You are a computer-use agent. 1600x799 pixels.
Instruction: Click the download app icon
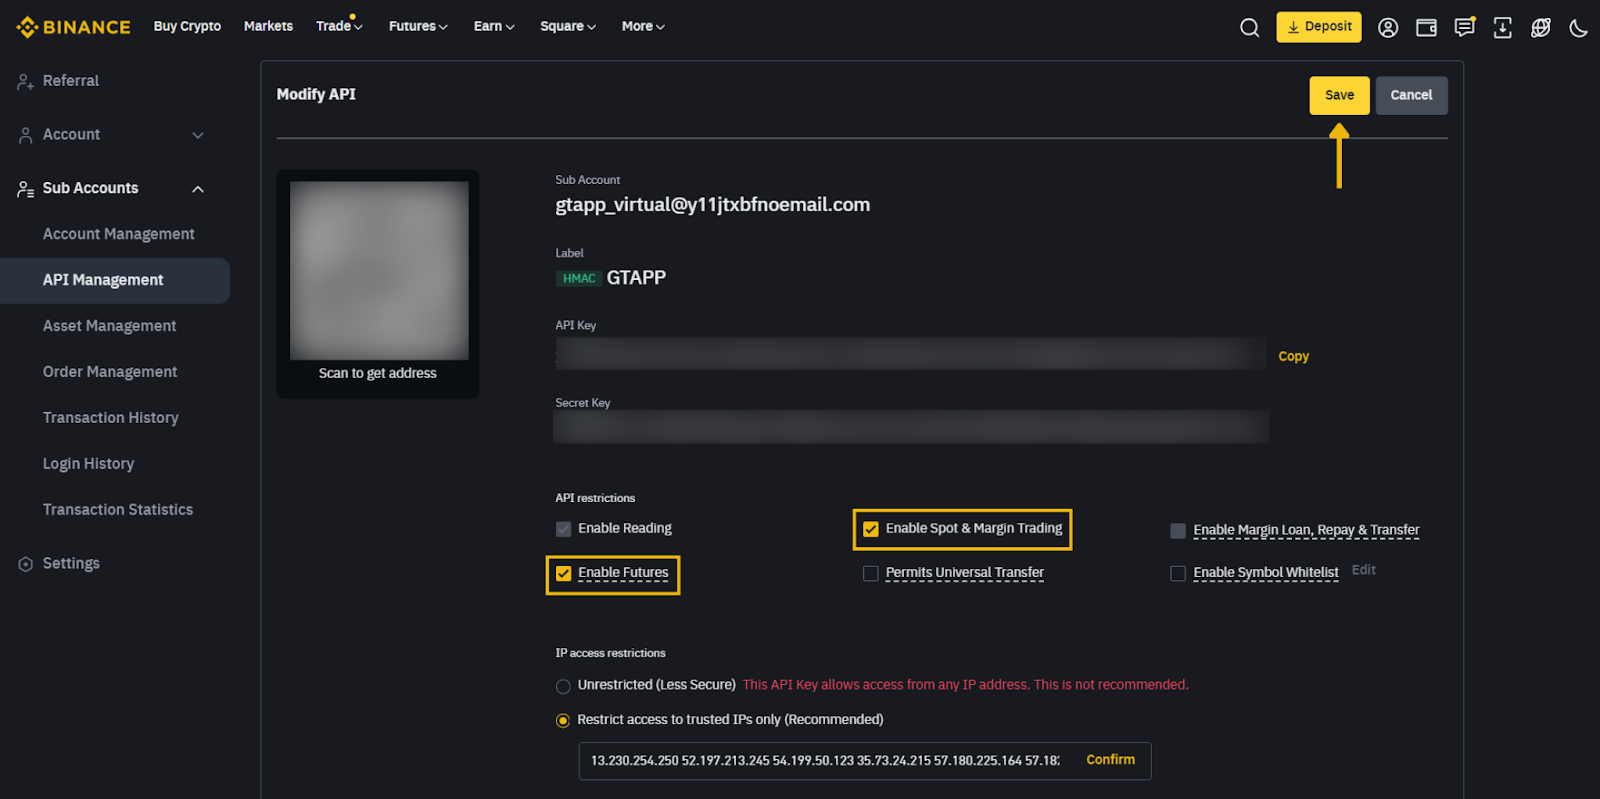click(1502, 28)
